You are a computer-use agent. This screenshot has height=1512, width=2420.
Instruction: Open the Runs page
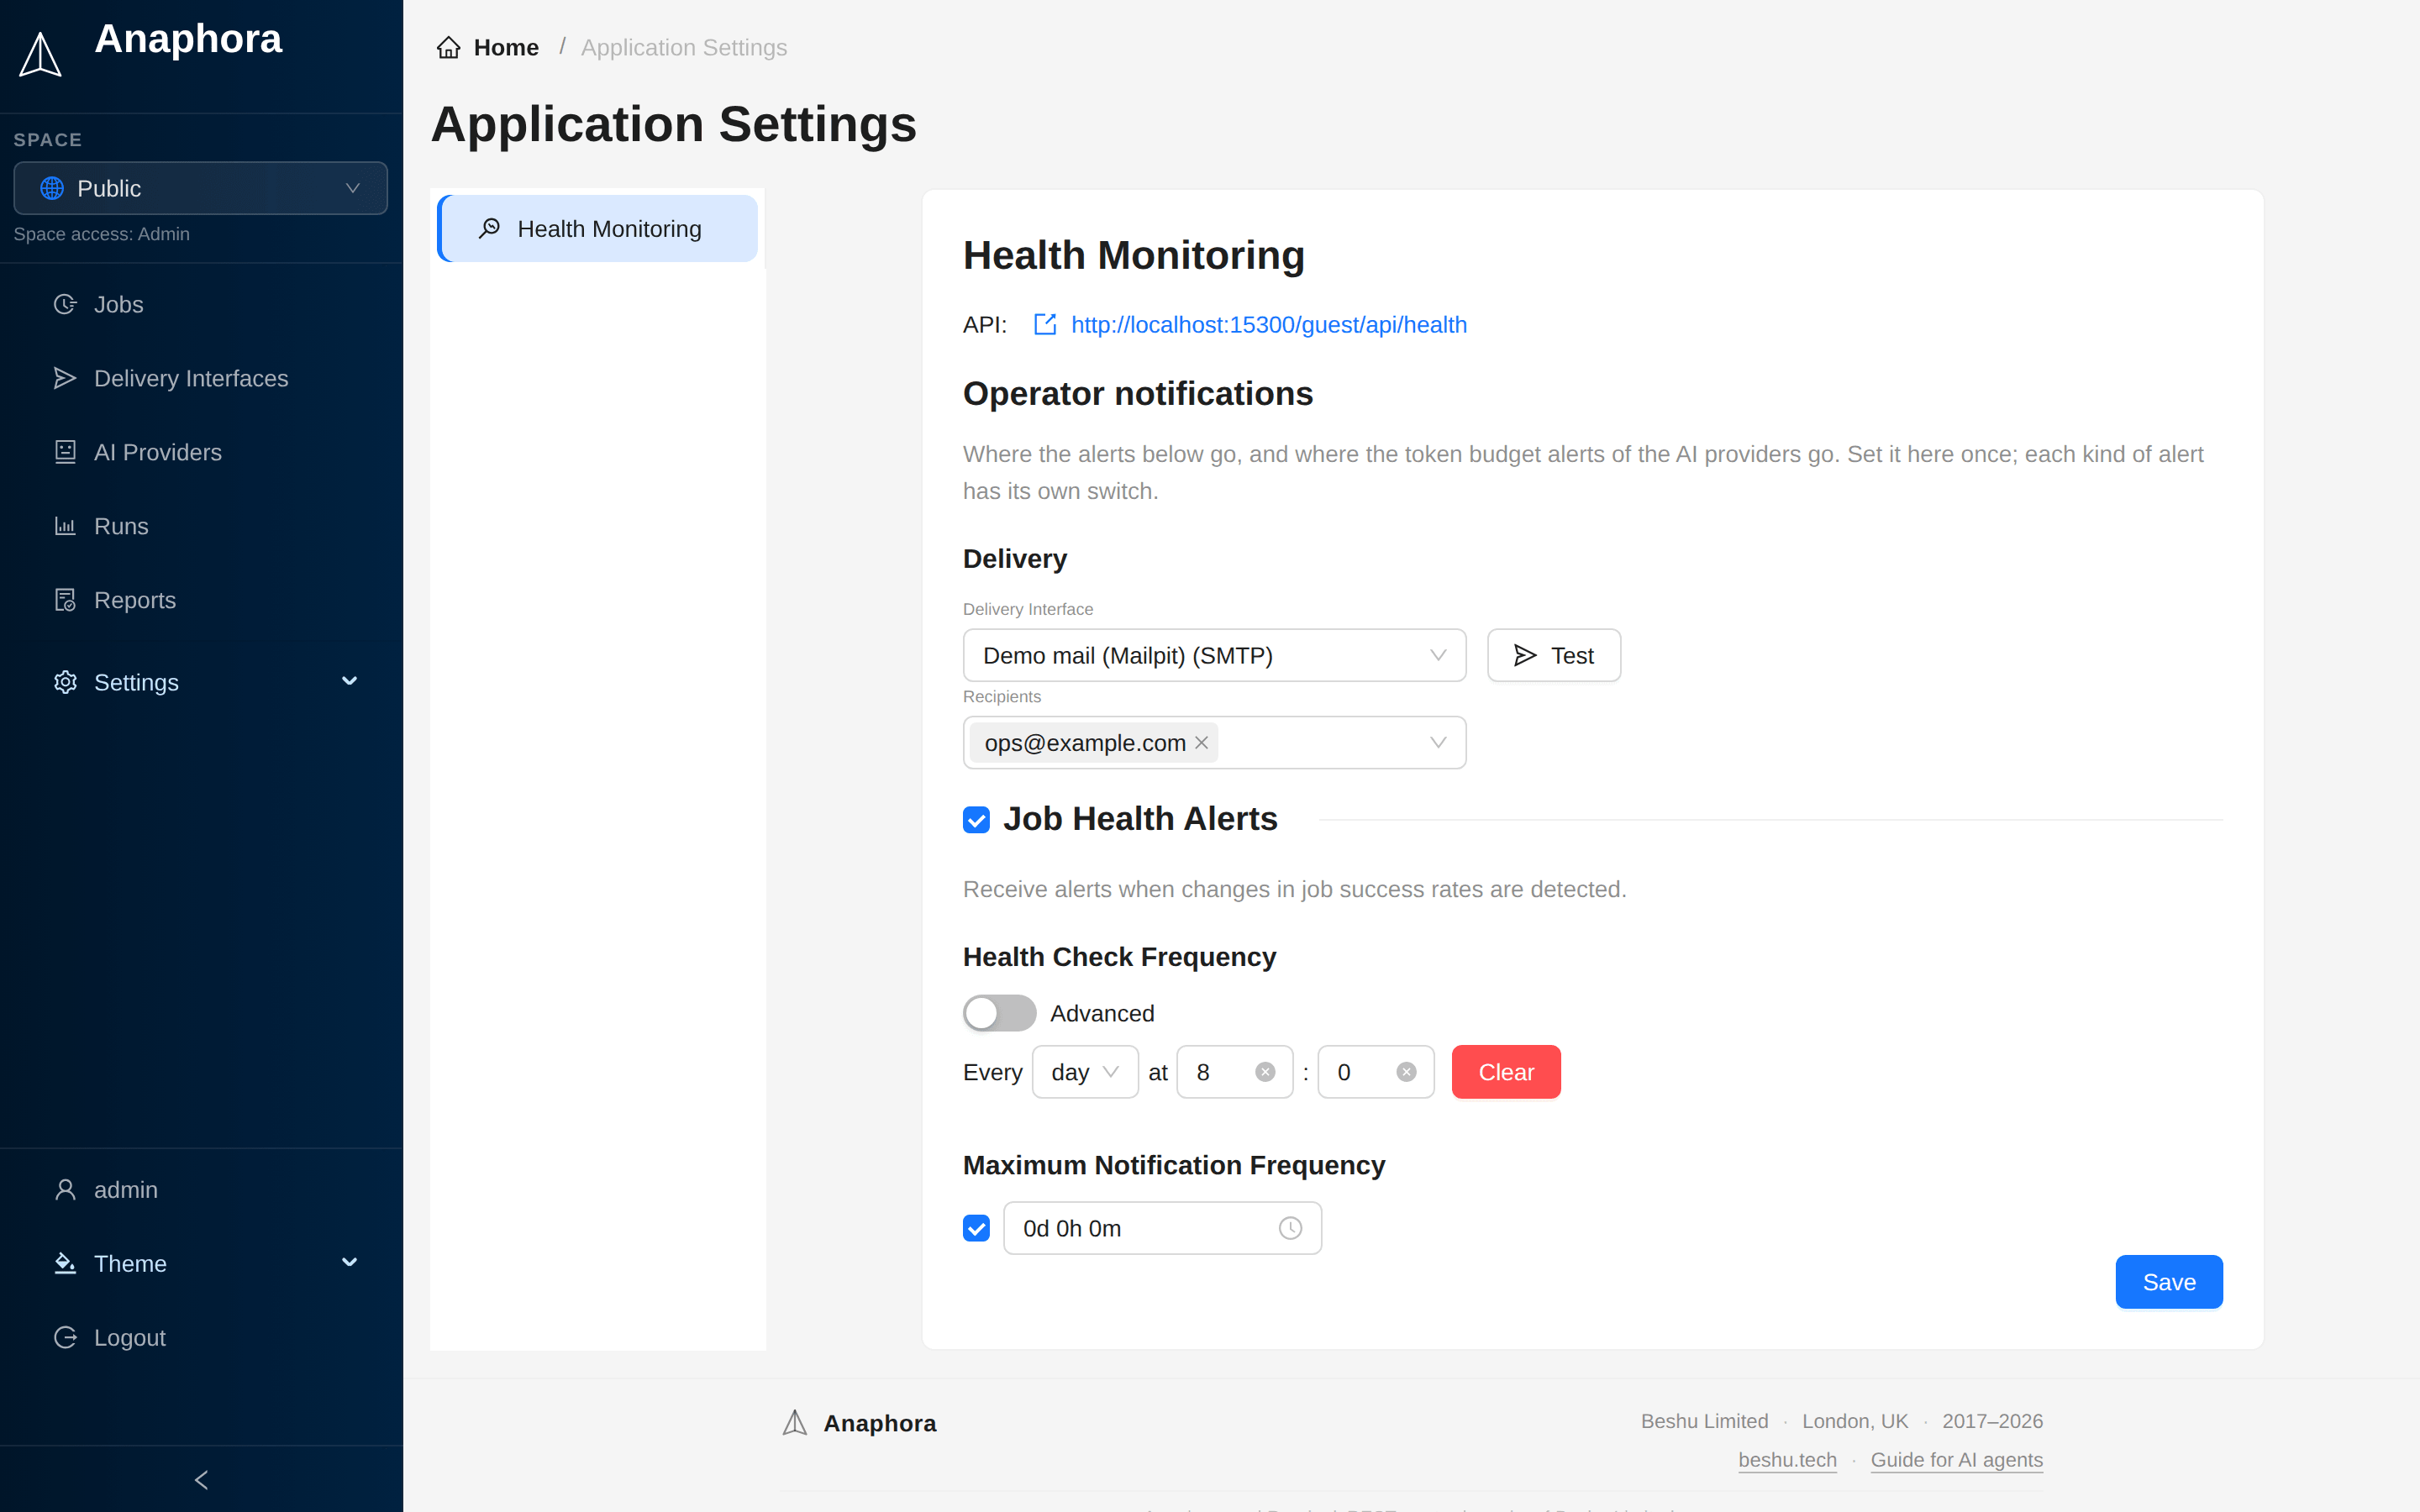click(201, 526)
